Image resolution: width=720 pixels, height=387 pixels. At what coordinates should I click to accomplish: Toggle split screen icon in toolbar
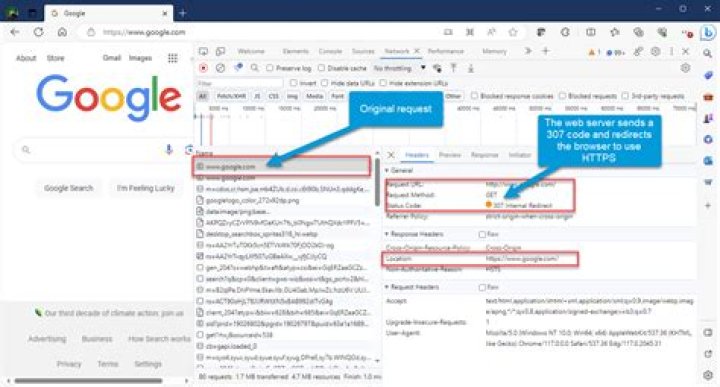591,32
